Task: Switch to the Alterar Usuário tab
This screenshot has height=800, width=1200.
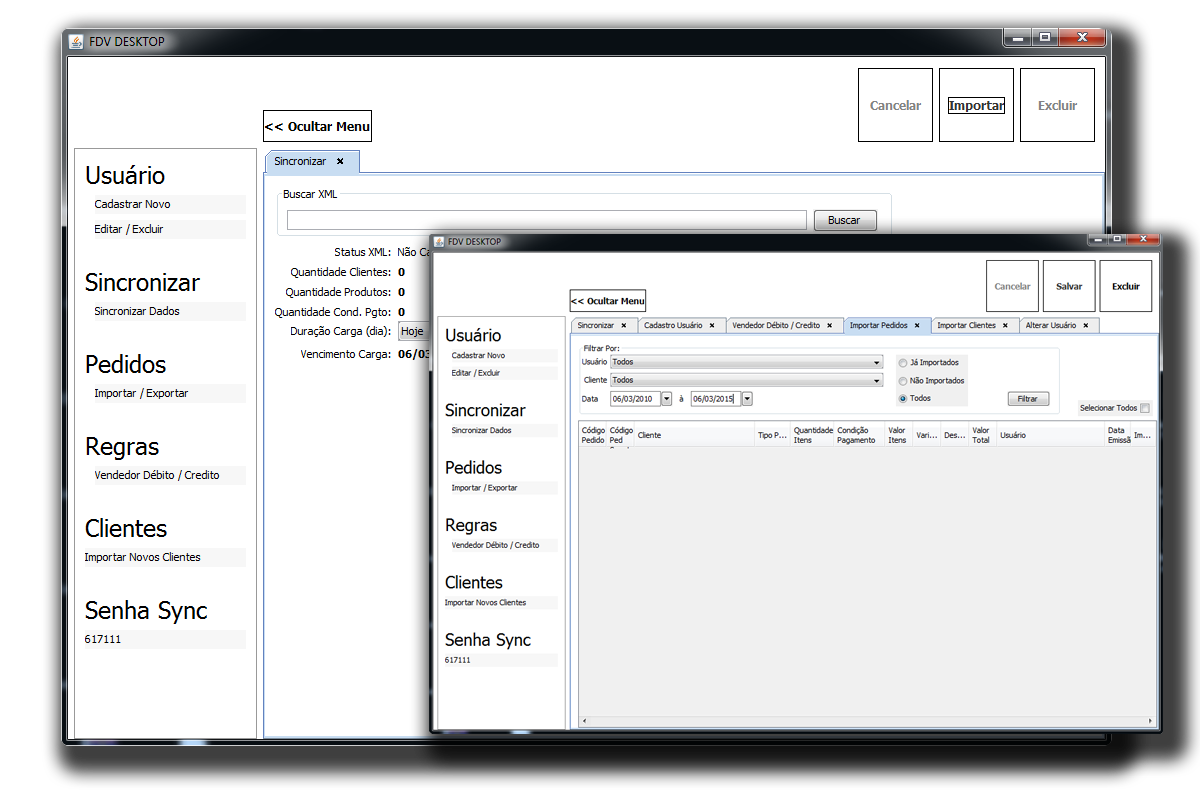Action: click(1050, 326)
